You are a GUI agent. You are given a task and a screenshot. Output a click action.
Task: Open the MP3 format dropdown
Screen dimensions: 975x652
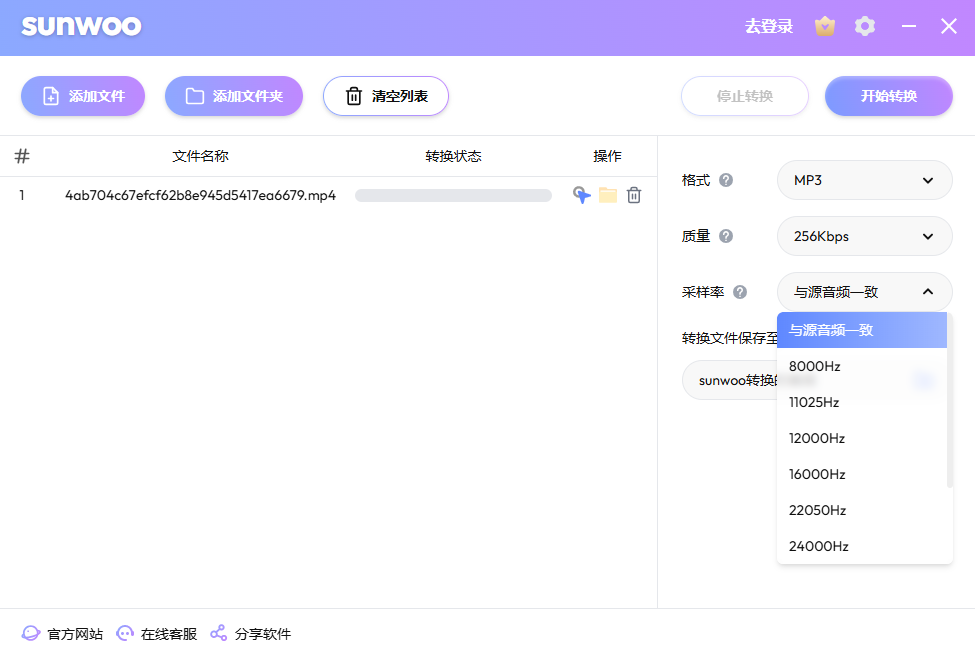coord(864,180)
